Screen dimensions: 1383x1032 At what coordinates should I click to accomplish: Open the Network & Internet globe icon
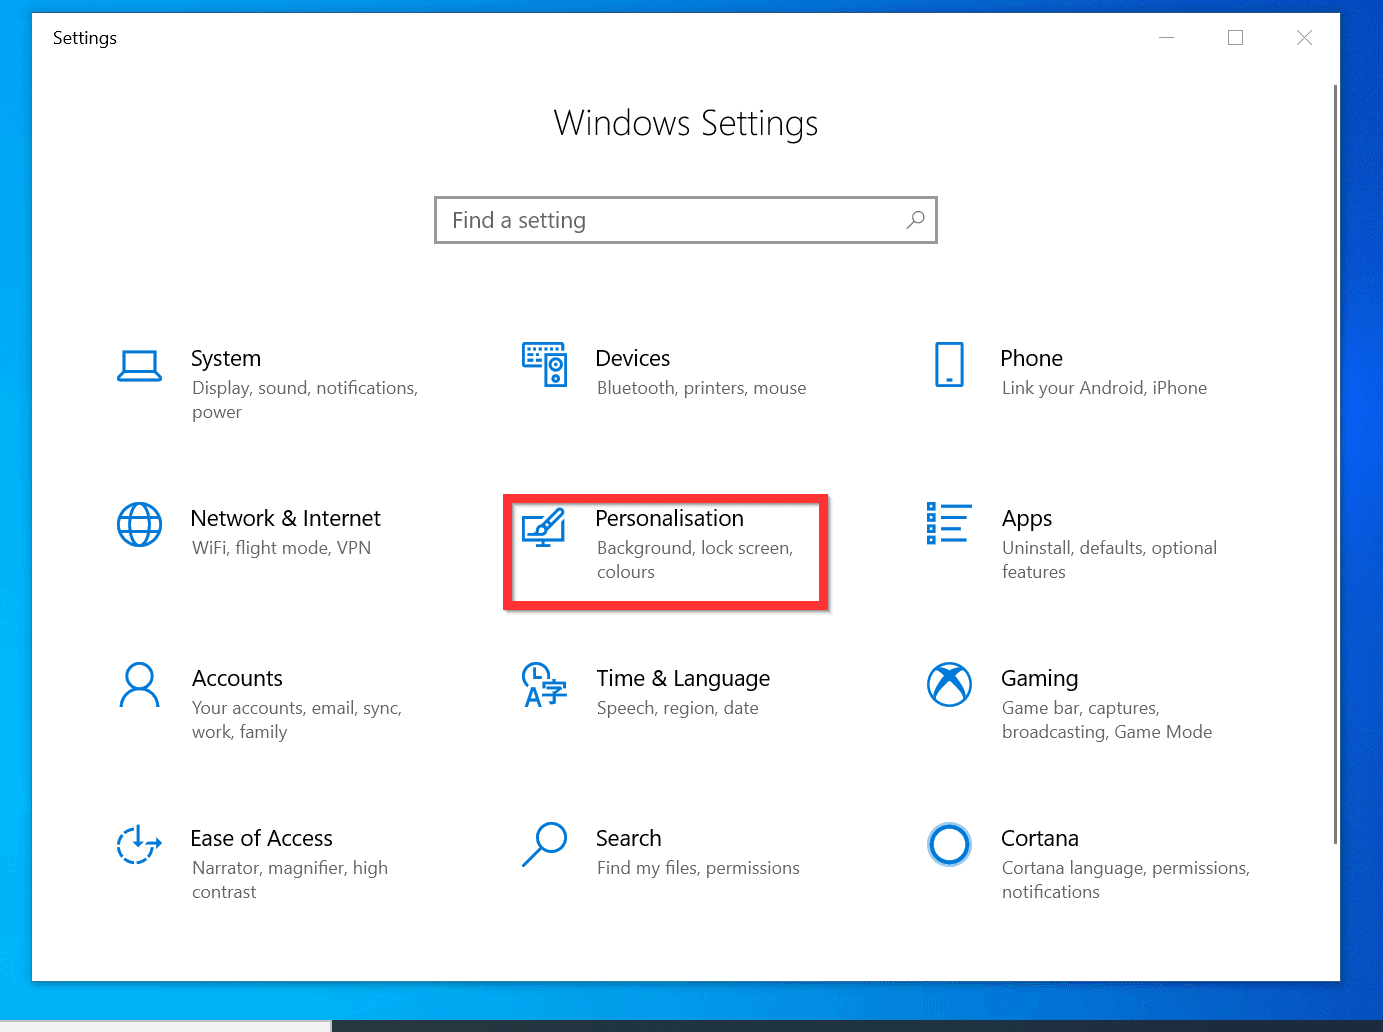click(139, 524)
